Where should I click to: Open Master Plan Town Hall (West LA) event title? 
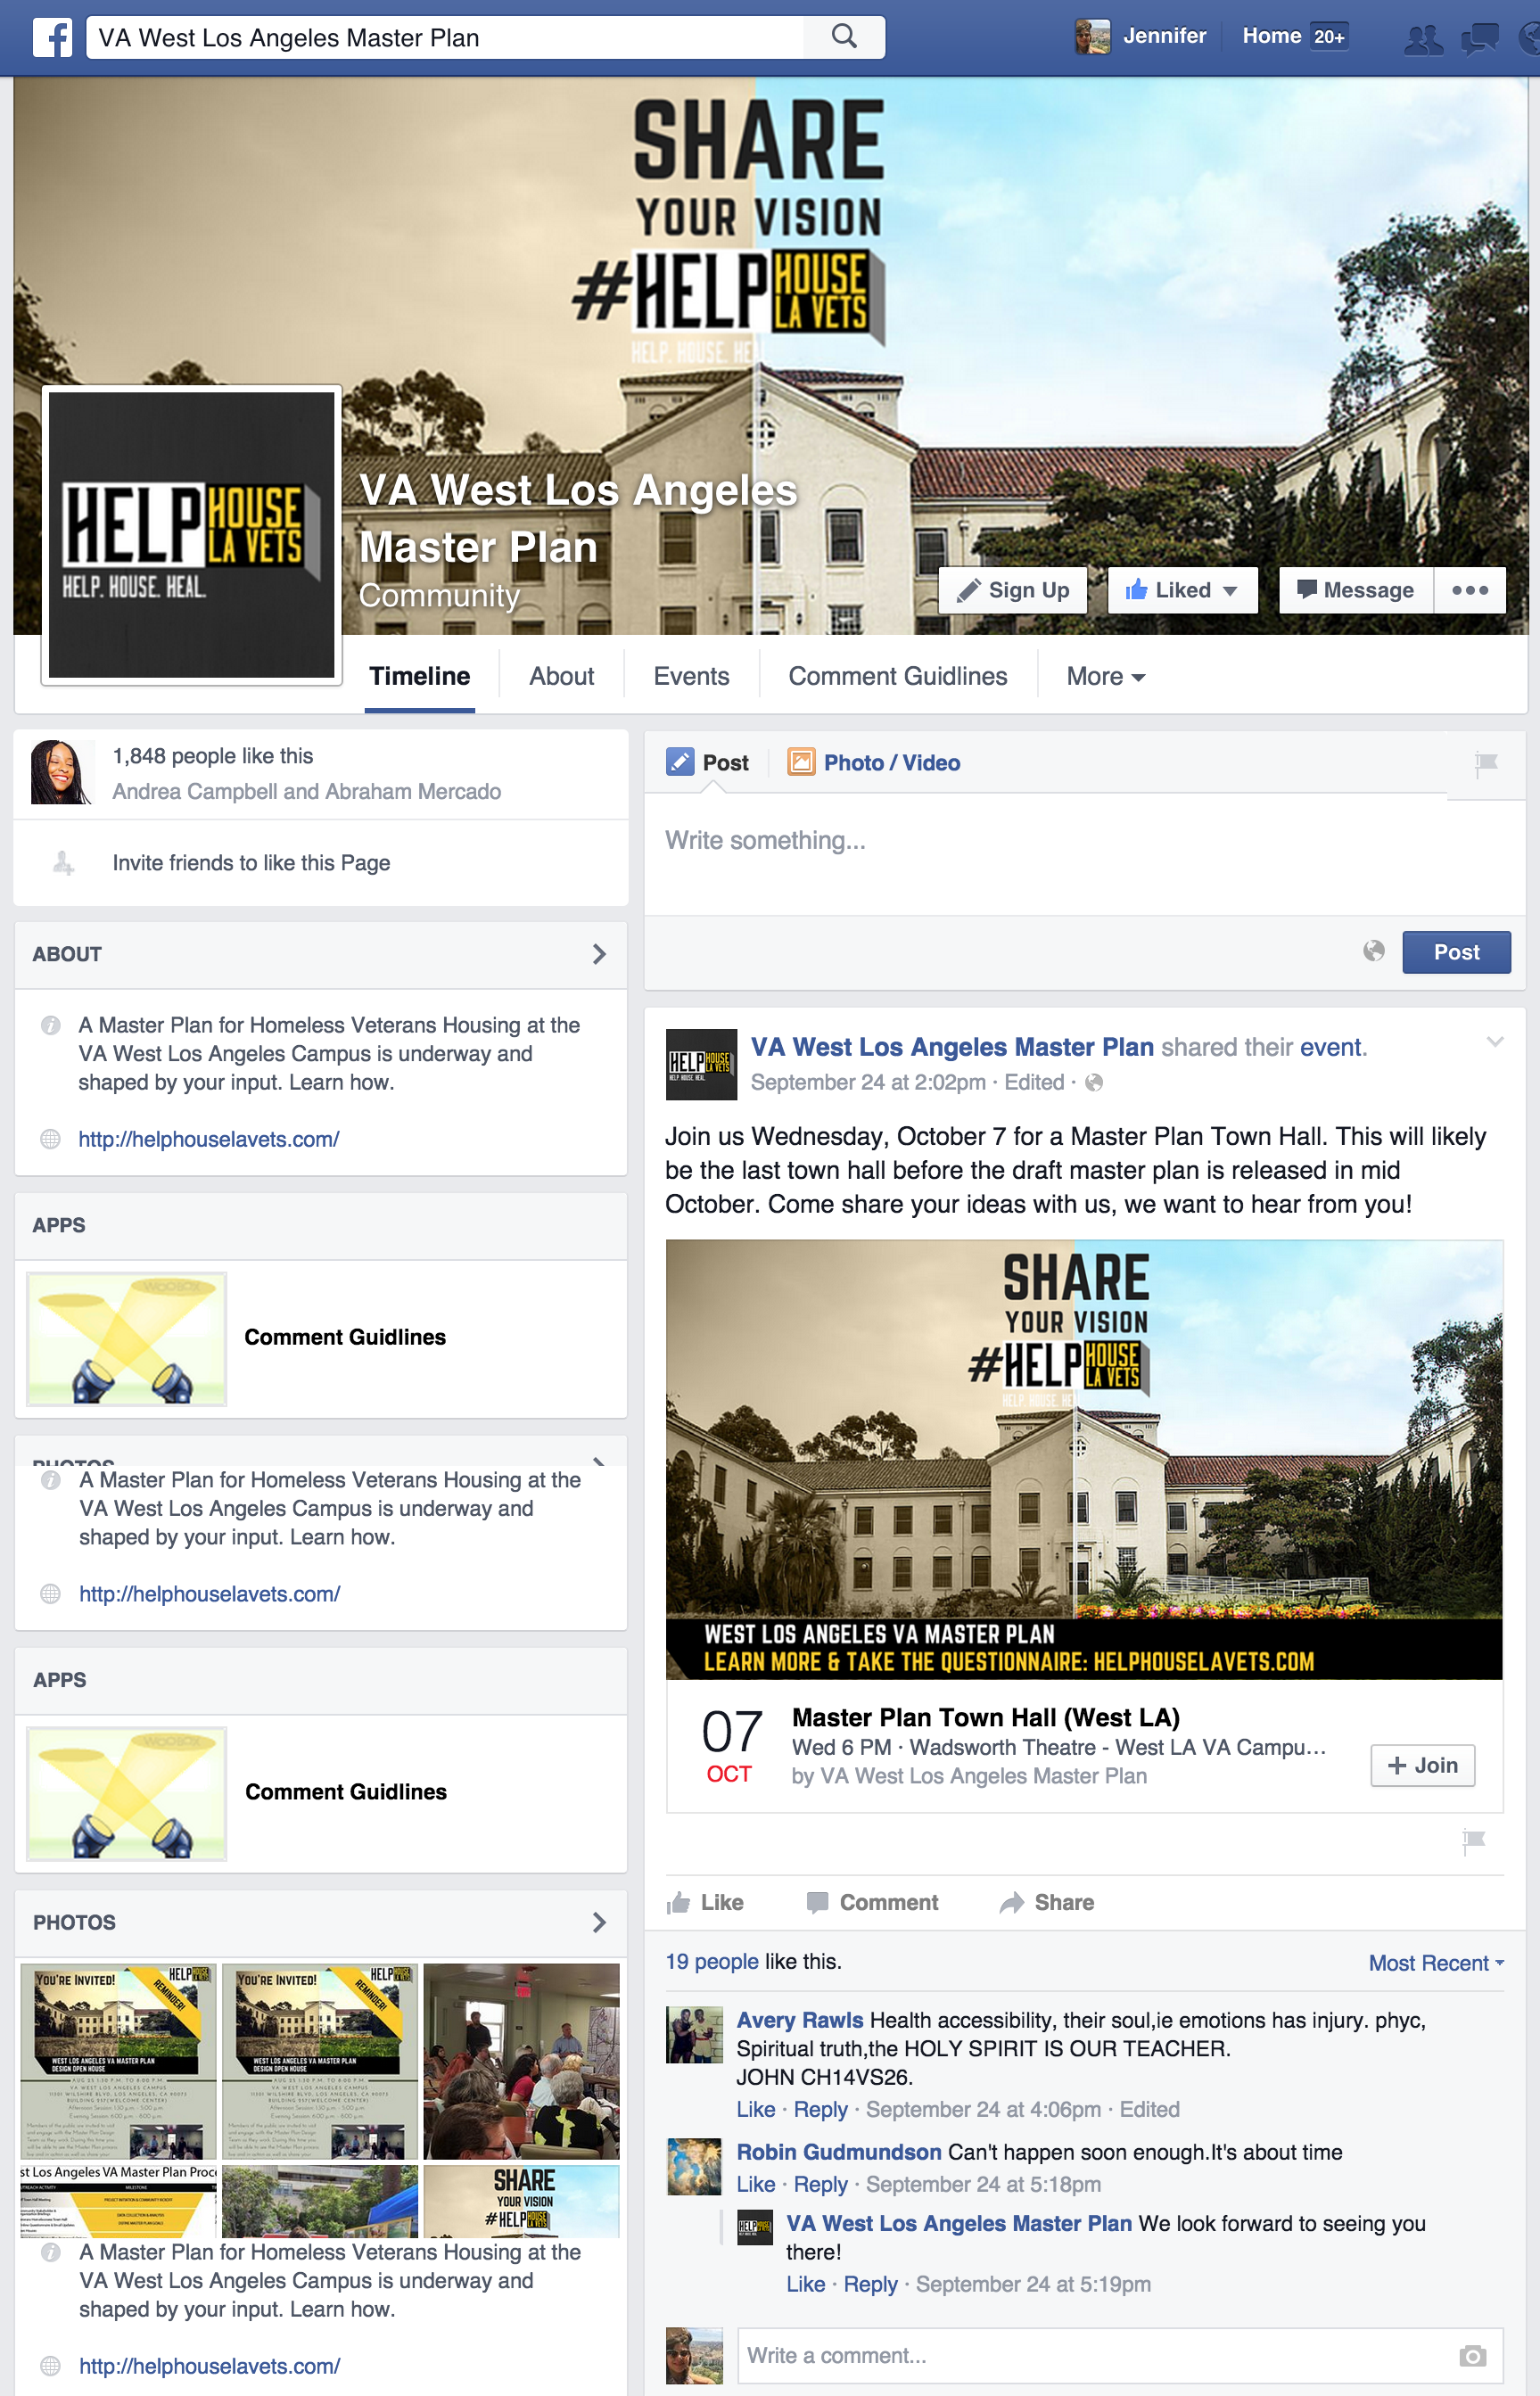986,1718
